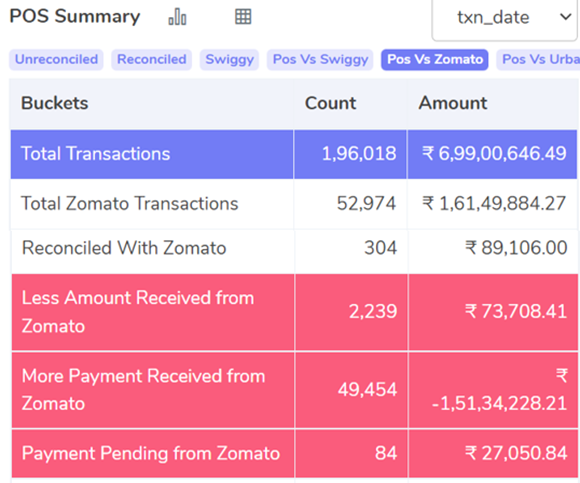This screenshot has width=580, height=483.
Task: Open the Pos Vs Urban tab
Action: [538, 60]
